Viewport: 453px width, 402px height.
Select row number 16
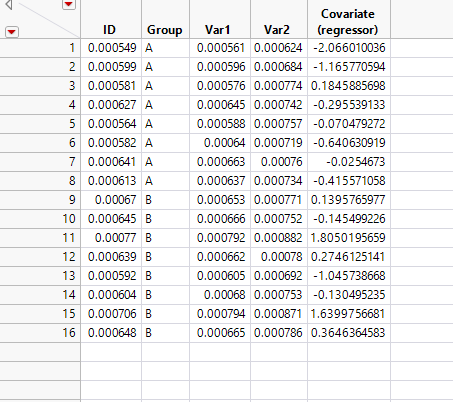click(x=40, y=333)
